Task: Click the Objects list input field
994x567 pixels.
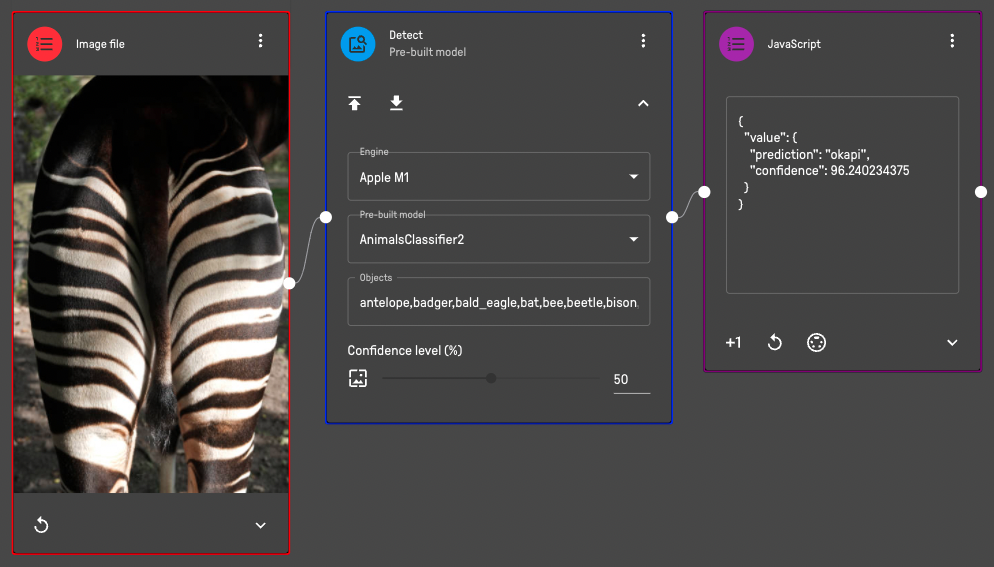Action: 499,302
